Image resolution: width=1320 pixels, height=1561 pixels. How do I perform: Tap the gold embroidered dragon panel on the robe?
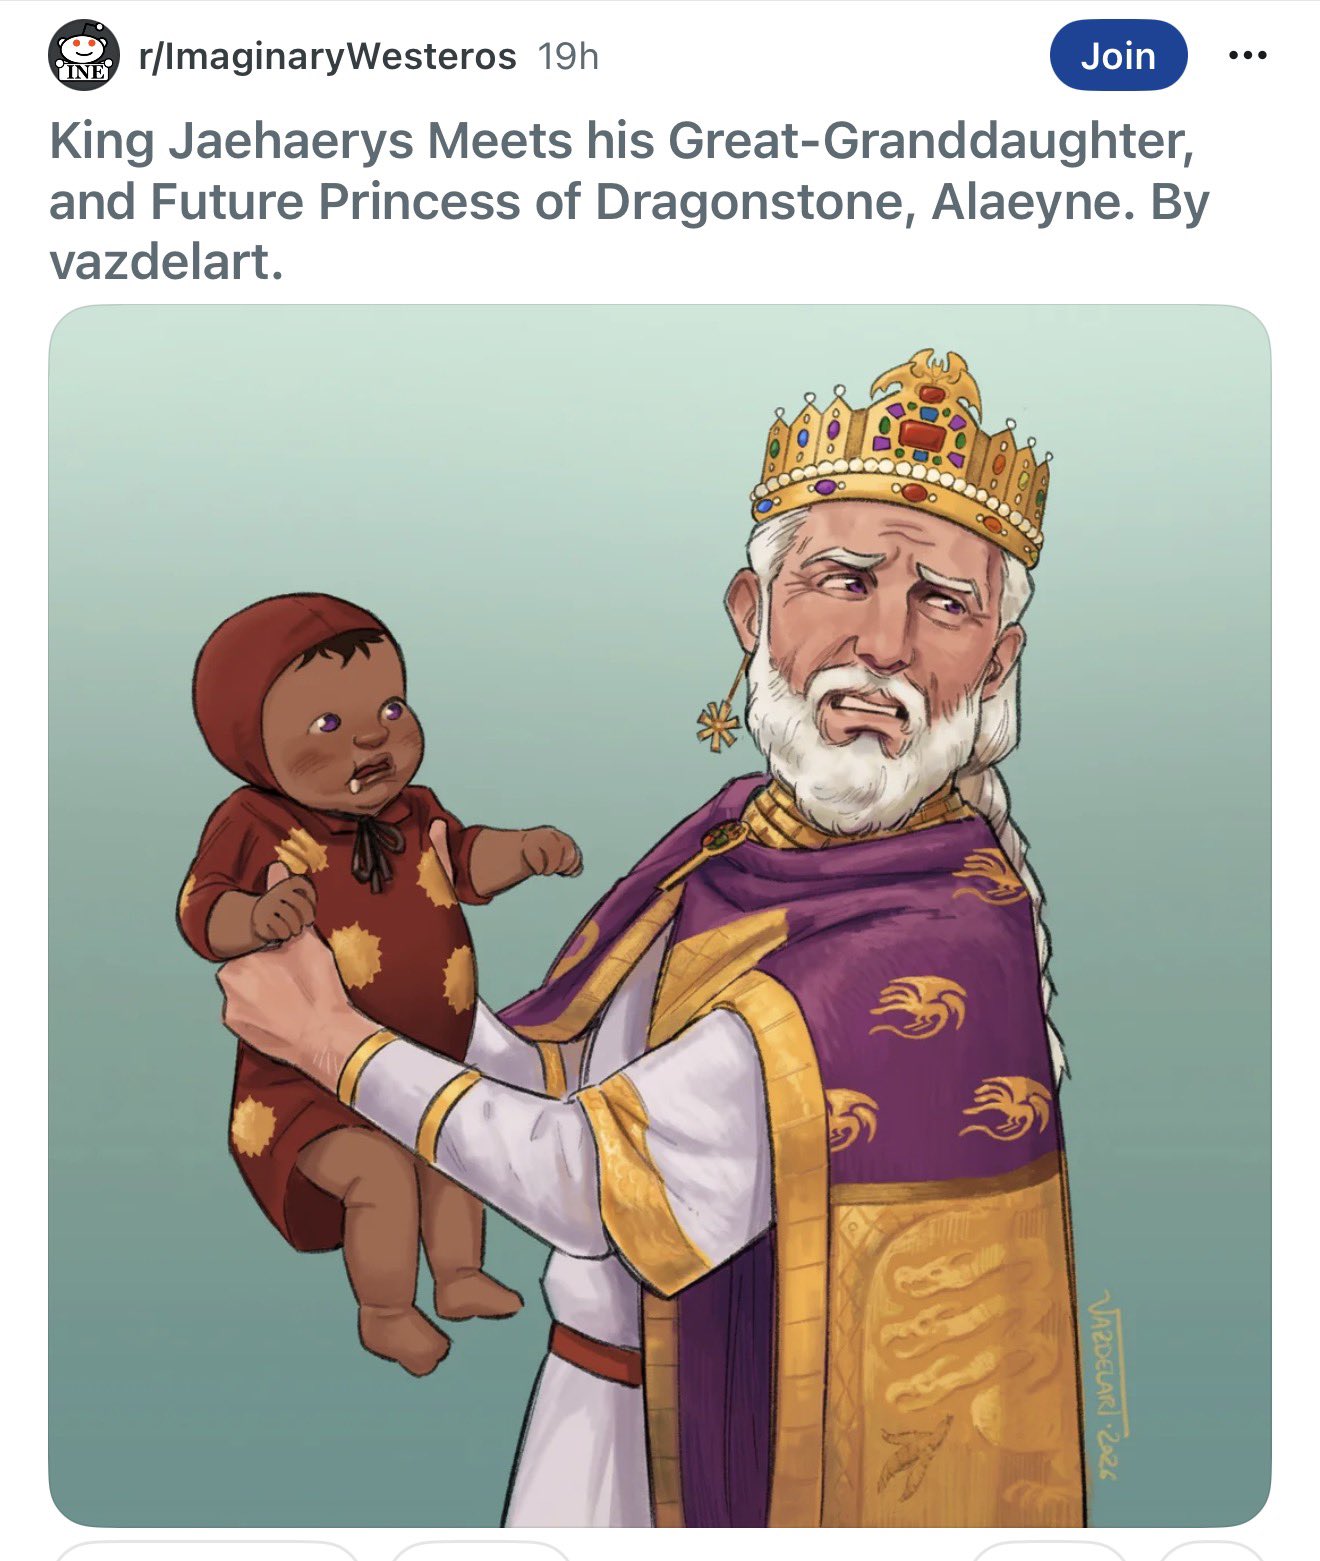coord(950,1340)
